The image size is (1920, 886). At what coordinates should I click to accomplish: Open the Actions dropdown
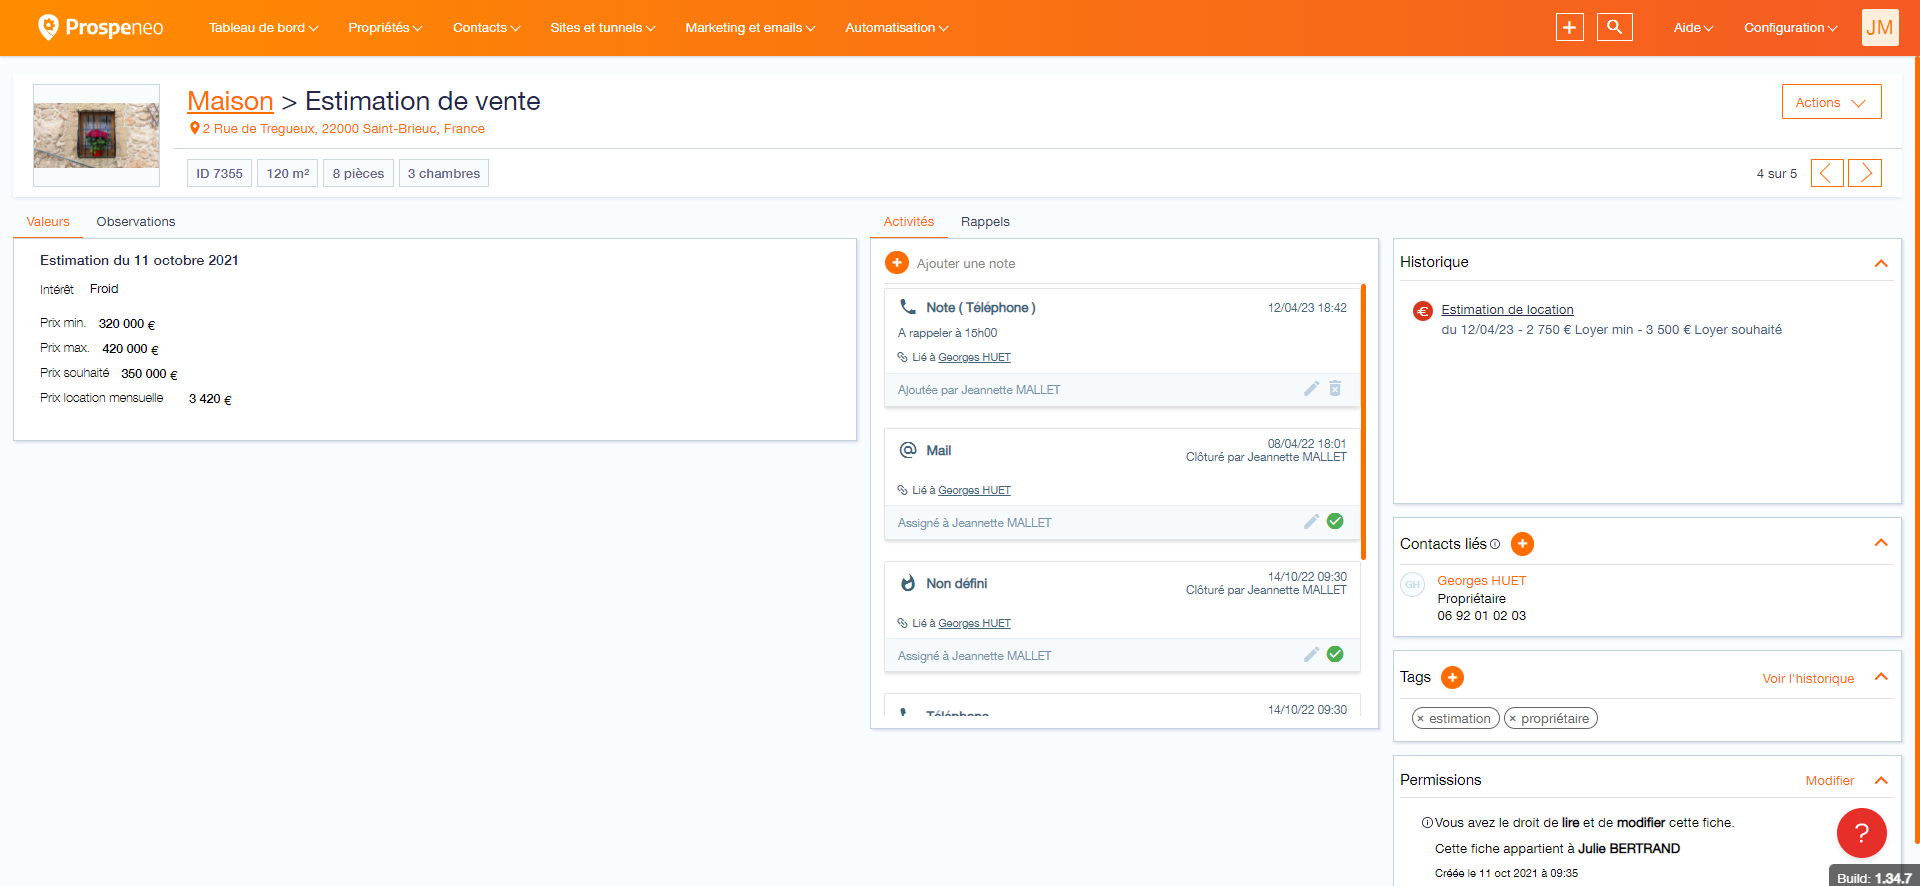pos(1831,102)
